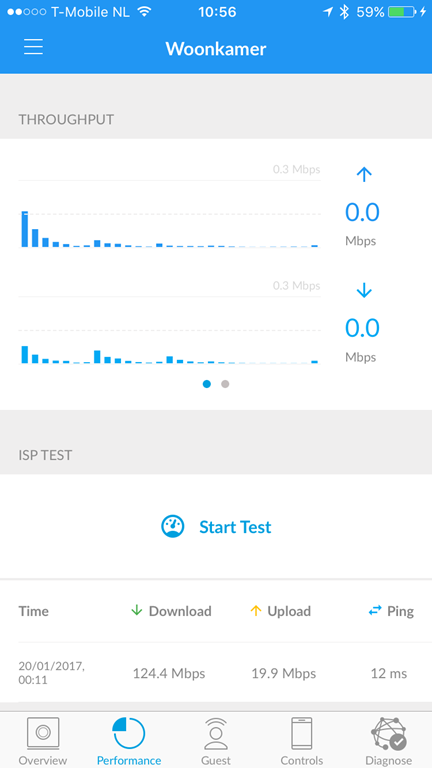Tap the Woonkamer title
This screenshot has height=768, width=432.
[216, 48]
